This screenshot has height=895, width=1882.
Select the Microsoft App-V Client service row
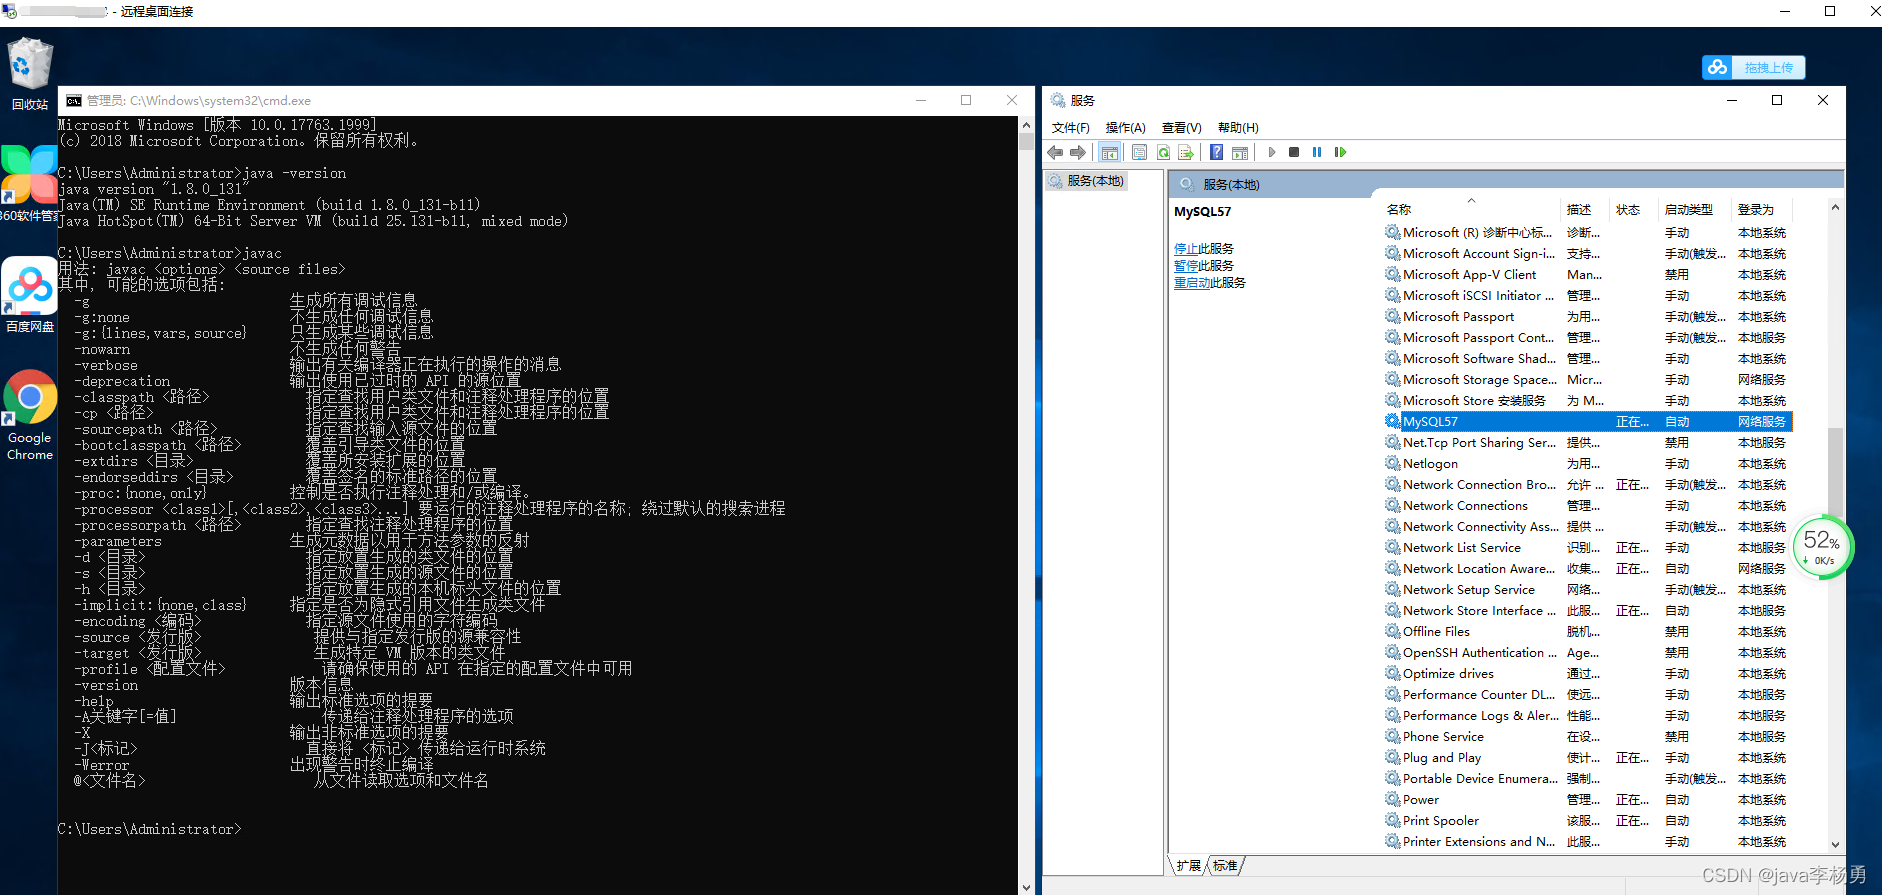[x=1588, y=274]
